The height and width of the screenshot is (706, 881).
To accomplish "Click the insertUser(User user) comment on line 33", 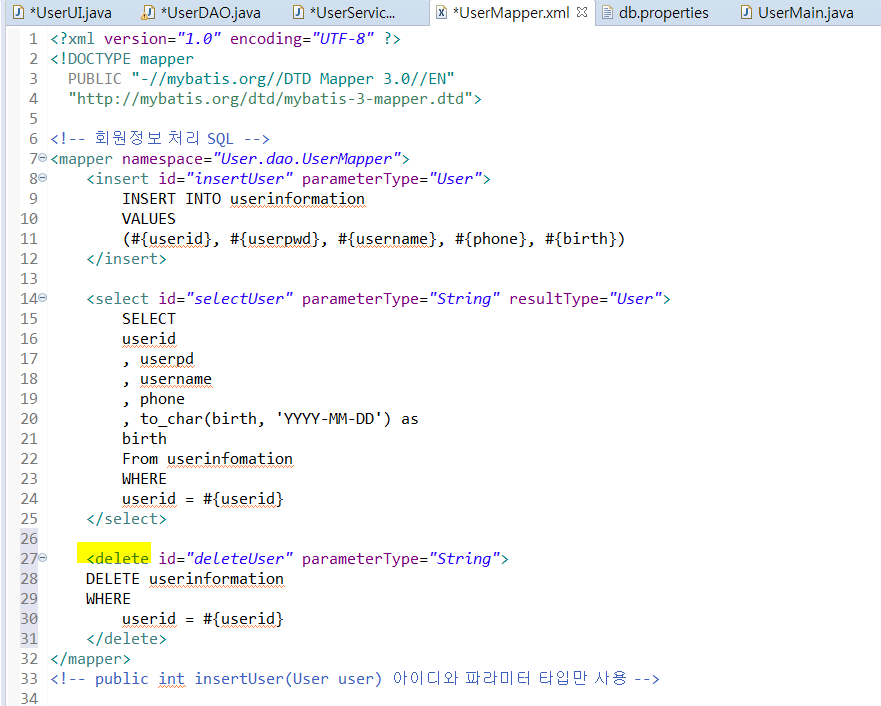I will (x=355, y=678).
